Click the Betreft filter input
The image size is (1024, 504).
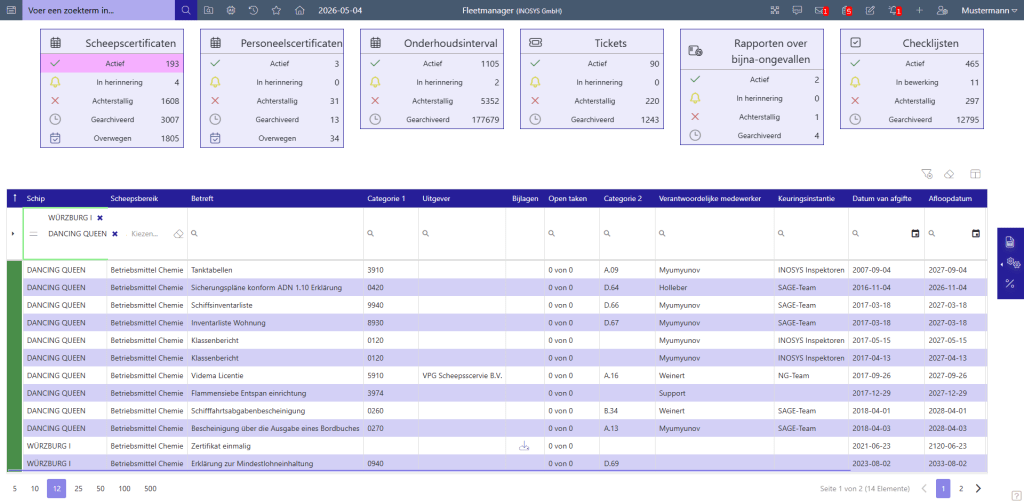click(276, 233)
